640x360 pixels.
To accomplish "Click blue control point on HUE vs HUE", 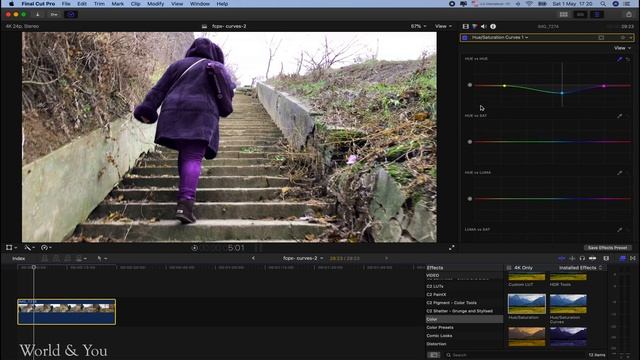I will [562, 93].
